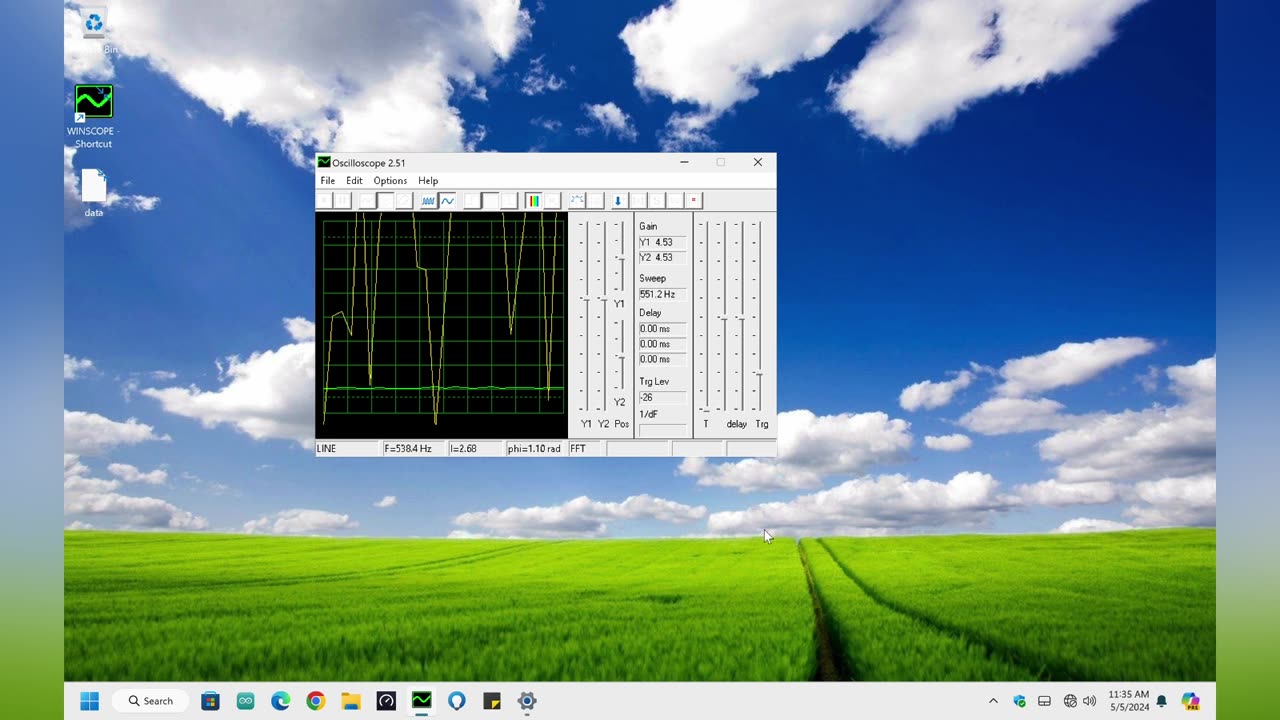This screenshot has width=1280, height=720.
Task: Open the Copilot icon in taskbar
Action: coord(1190,701)
